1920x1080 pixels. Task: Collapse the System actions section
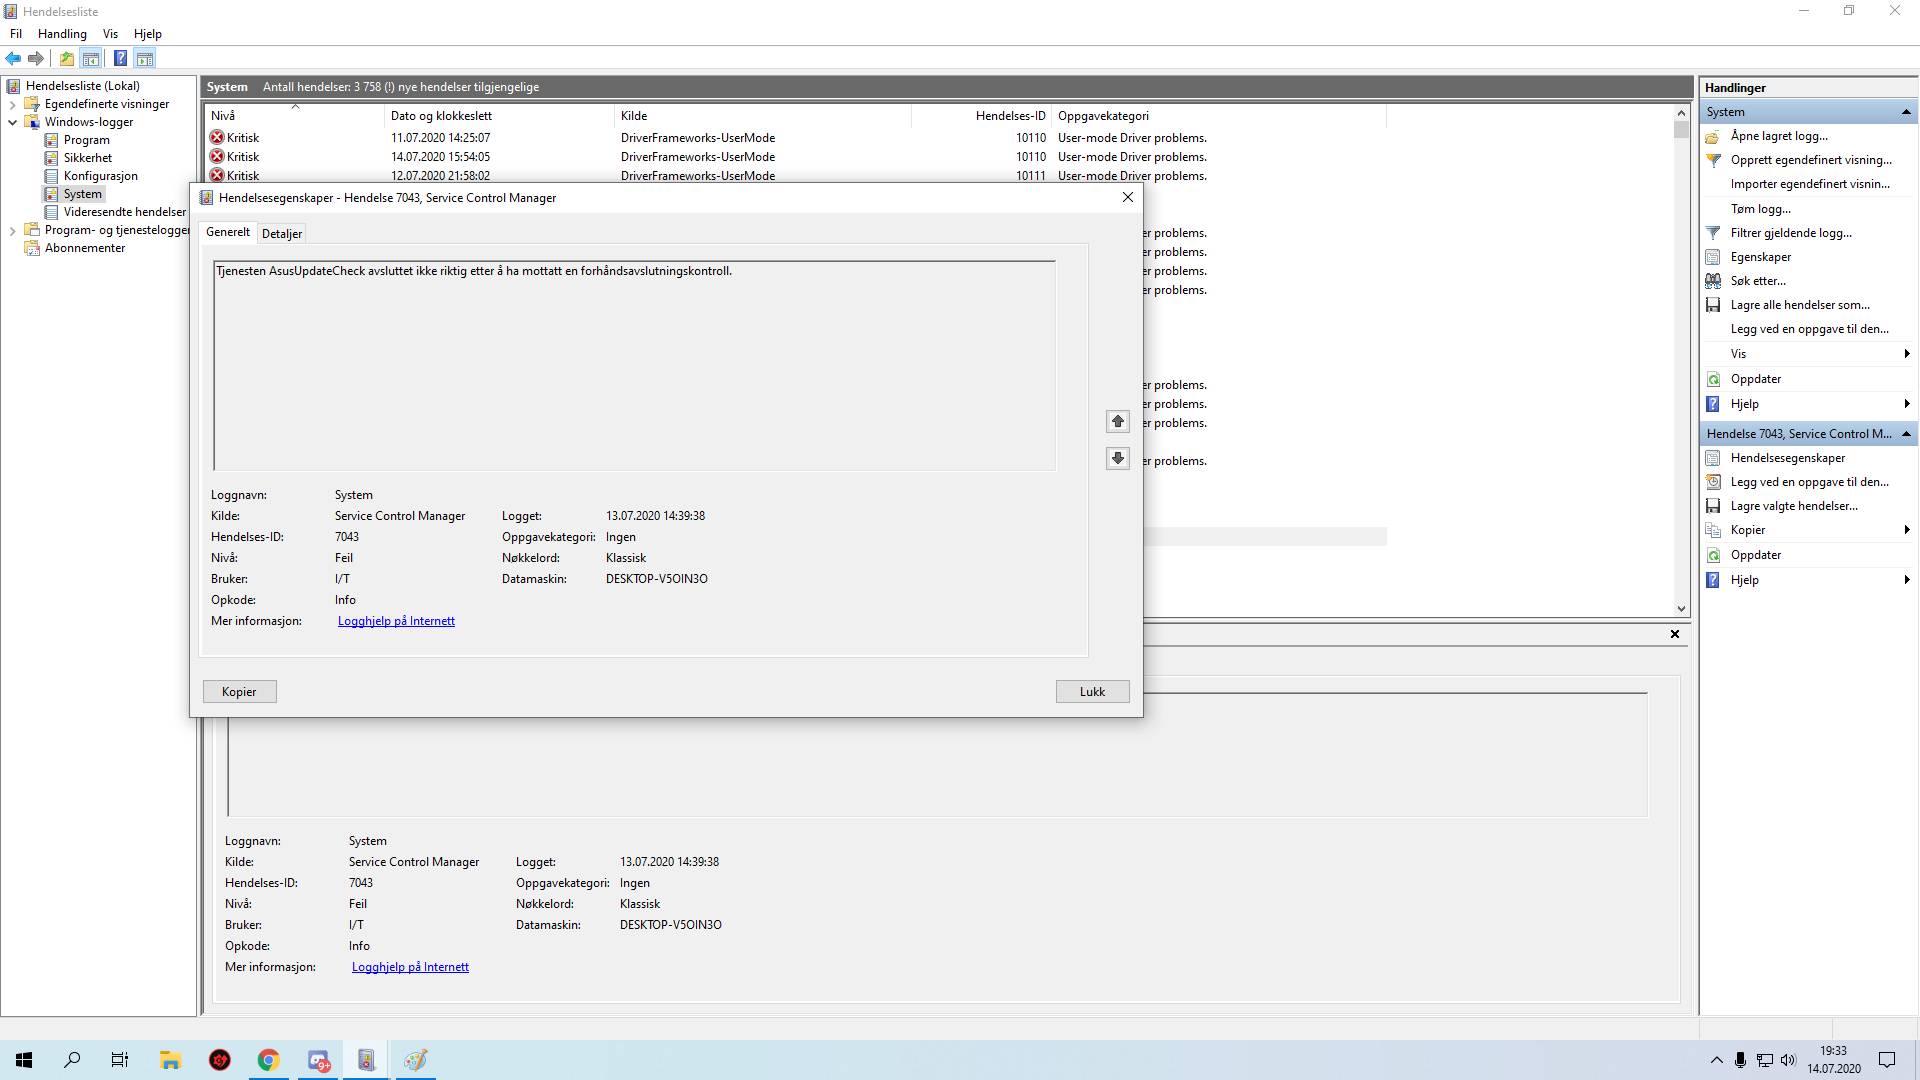[1906, 112]
